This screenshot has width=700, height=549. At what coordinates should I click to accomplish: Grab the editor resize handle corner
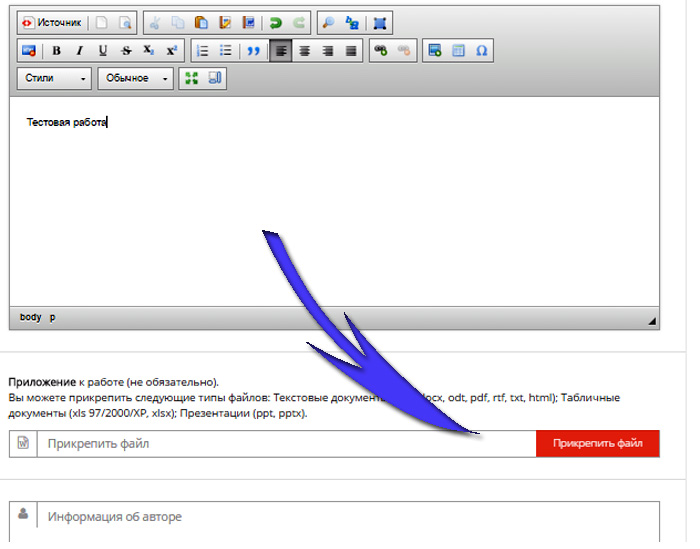pos(652,321)
